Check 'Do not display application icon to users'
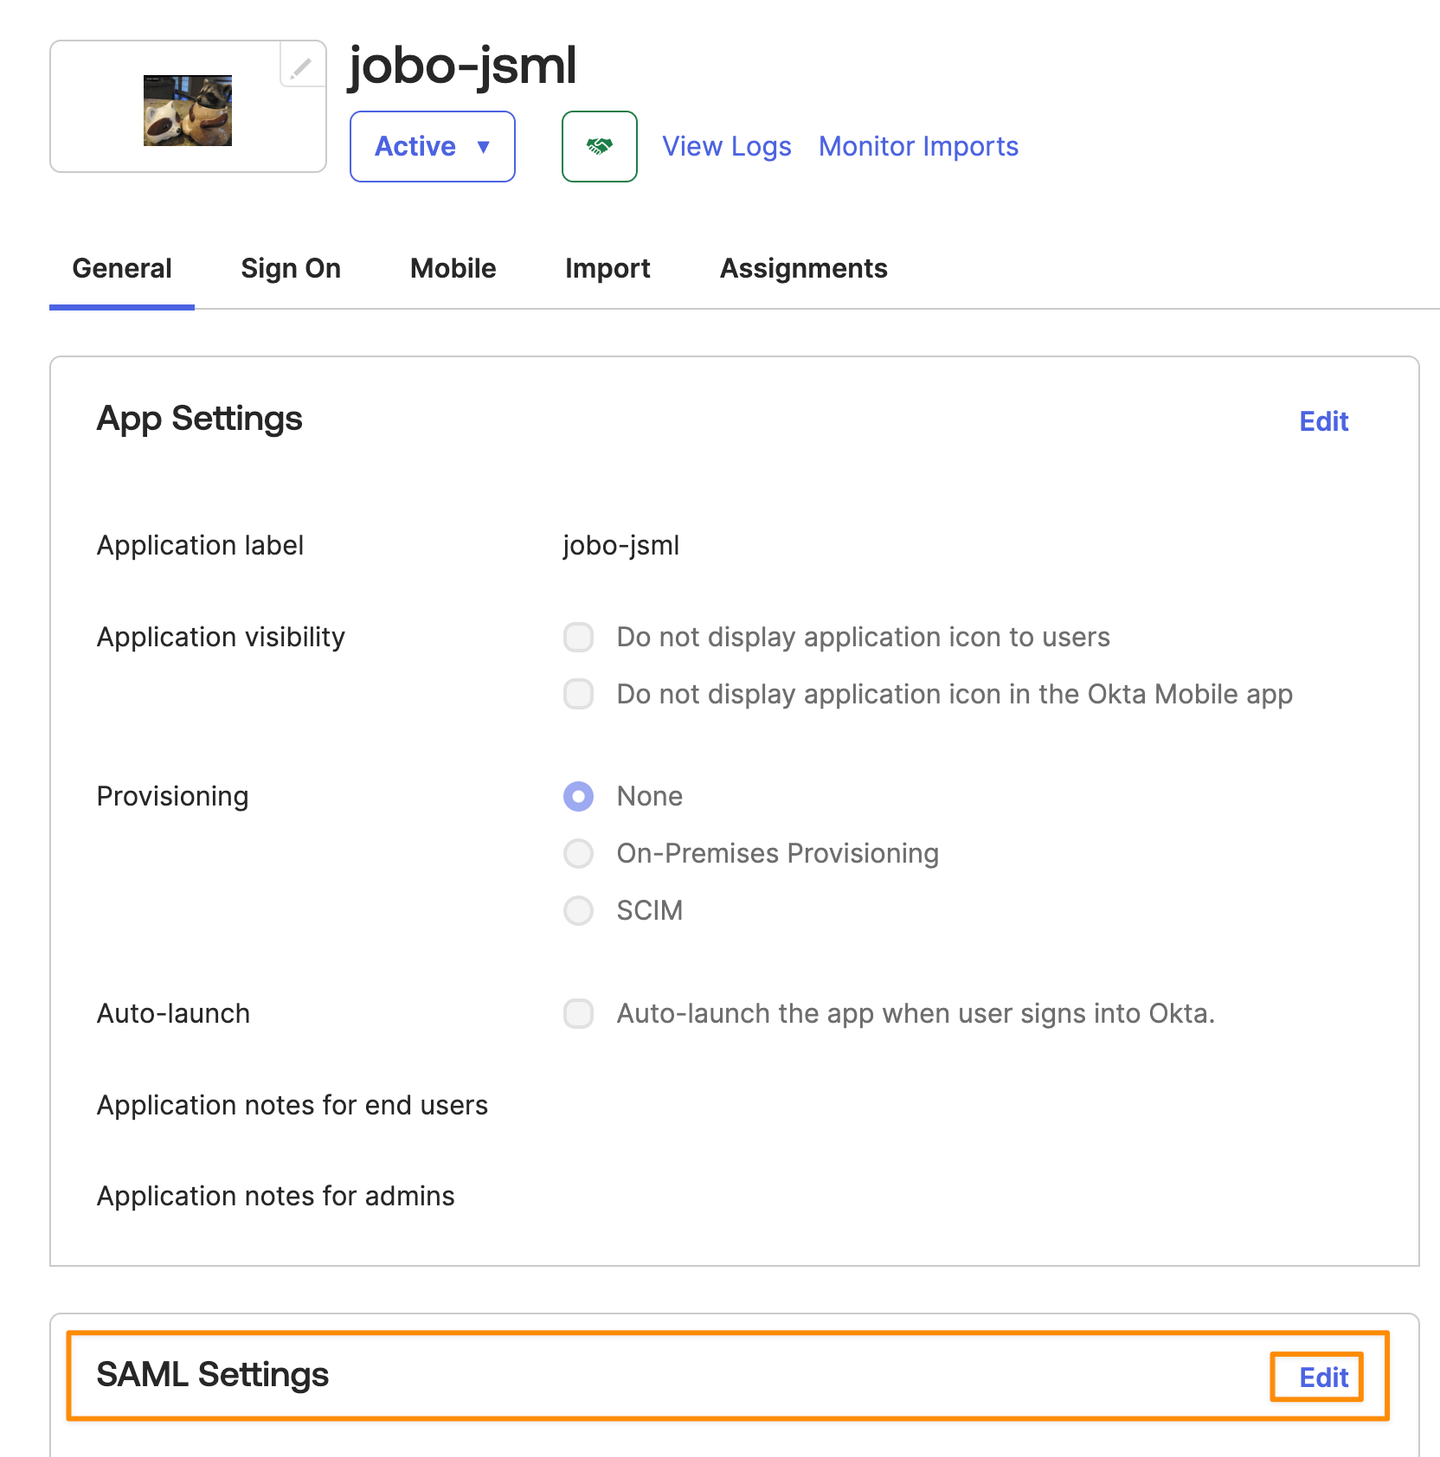 coord(579,637)
